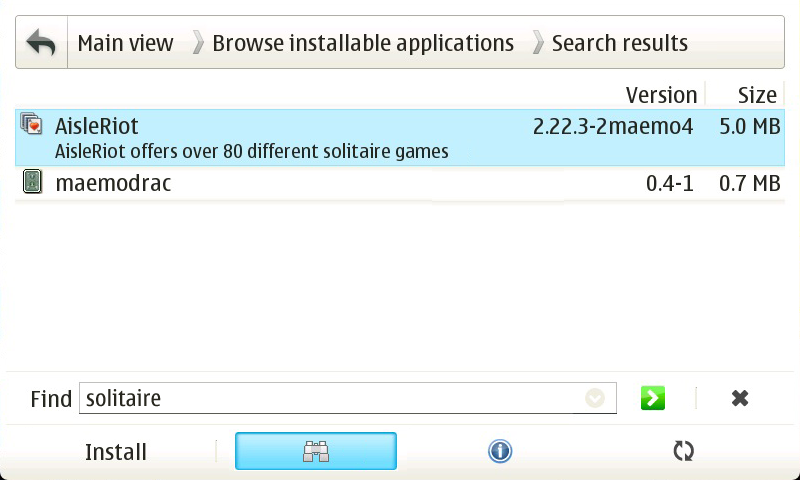Focus the Find text field containing solitaire
This screenshot has height=480, width=800.
click(x=330, y=398)
